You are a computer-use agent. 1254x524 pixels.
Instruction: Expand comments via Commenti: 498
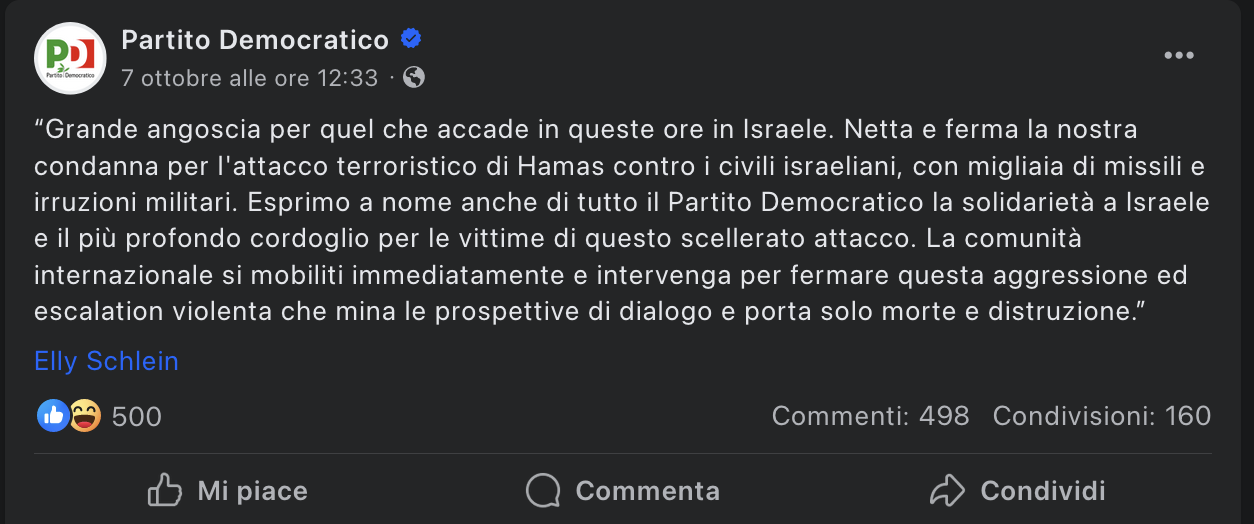[x=870, y=416]
